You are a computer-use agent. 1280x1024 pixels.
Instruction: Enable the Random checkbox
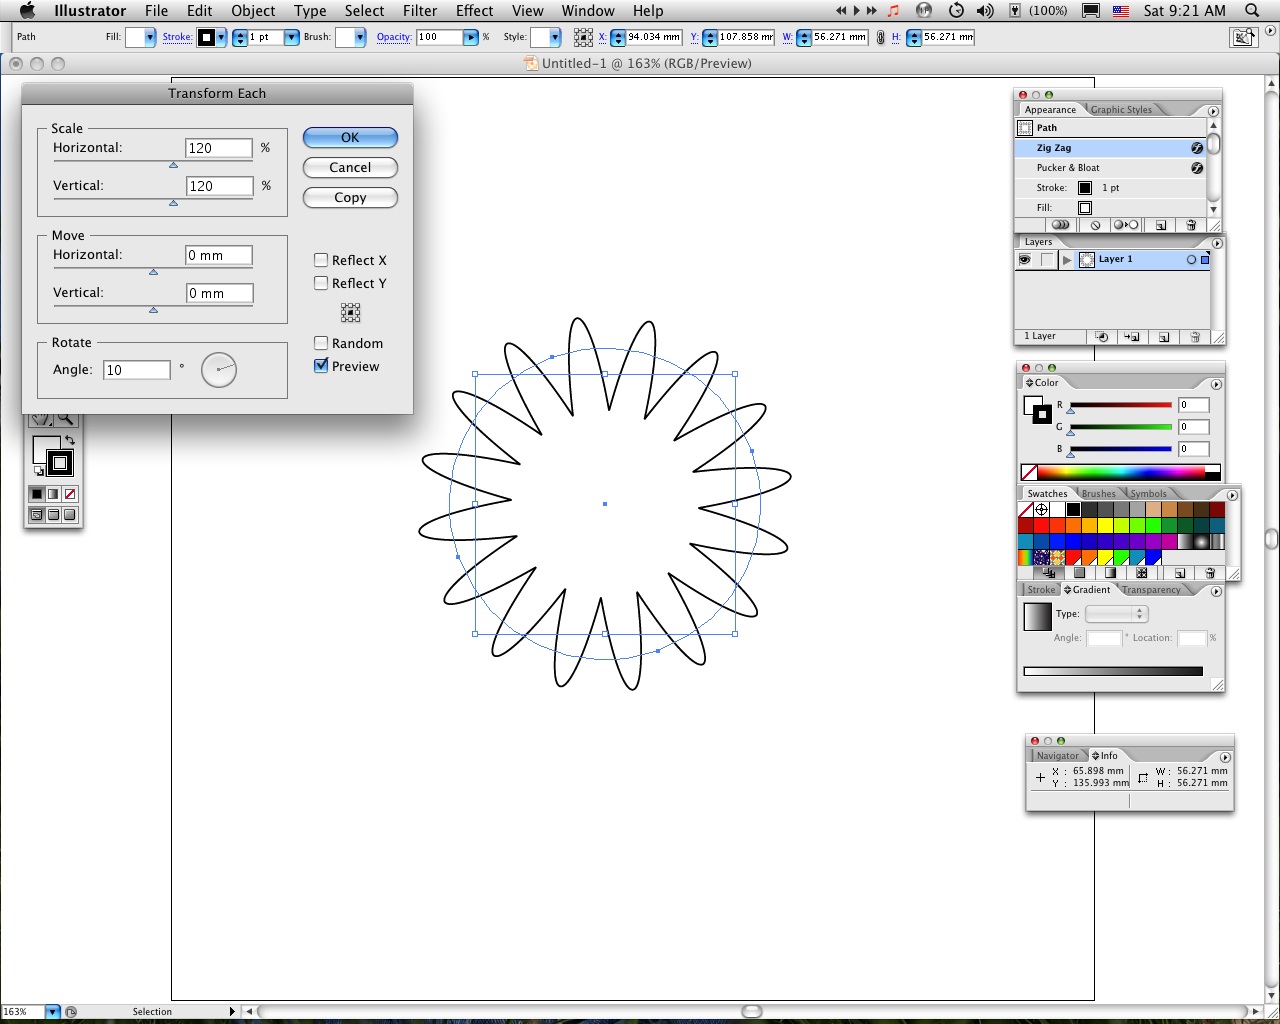tap(321, 343)
